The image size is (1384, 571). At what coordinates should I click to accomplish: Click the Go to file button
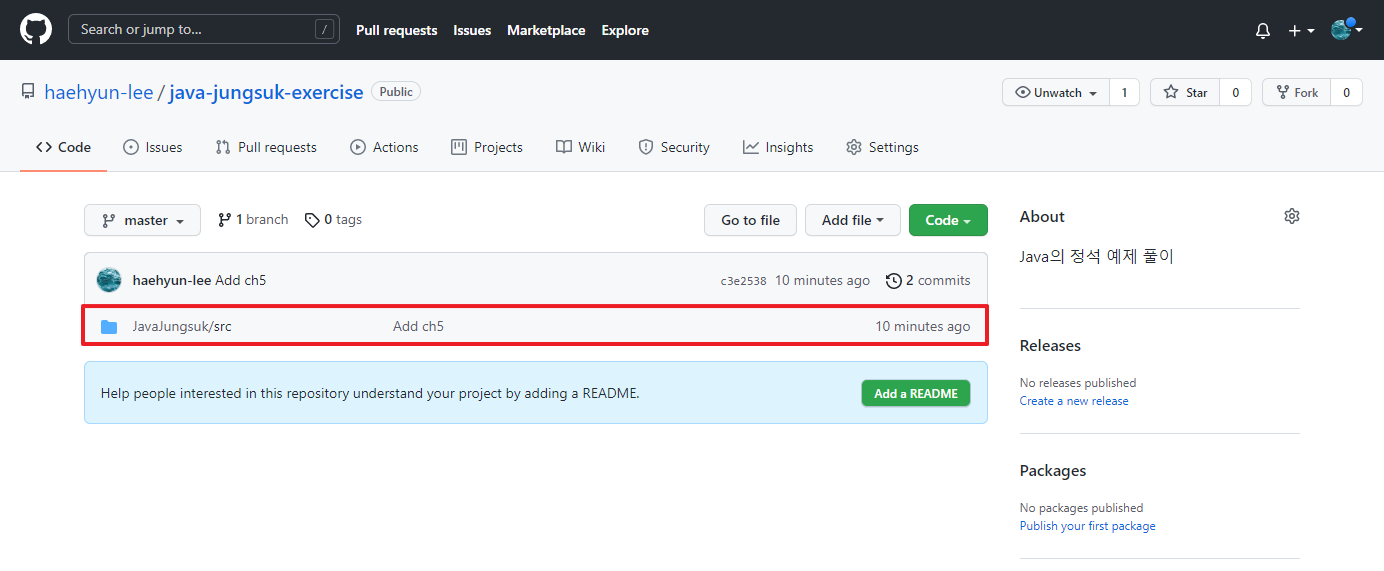[750, 220]
